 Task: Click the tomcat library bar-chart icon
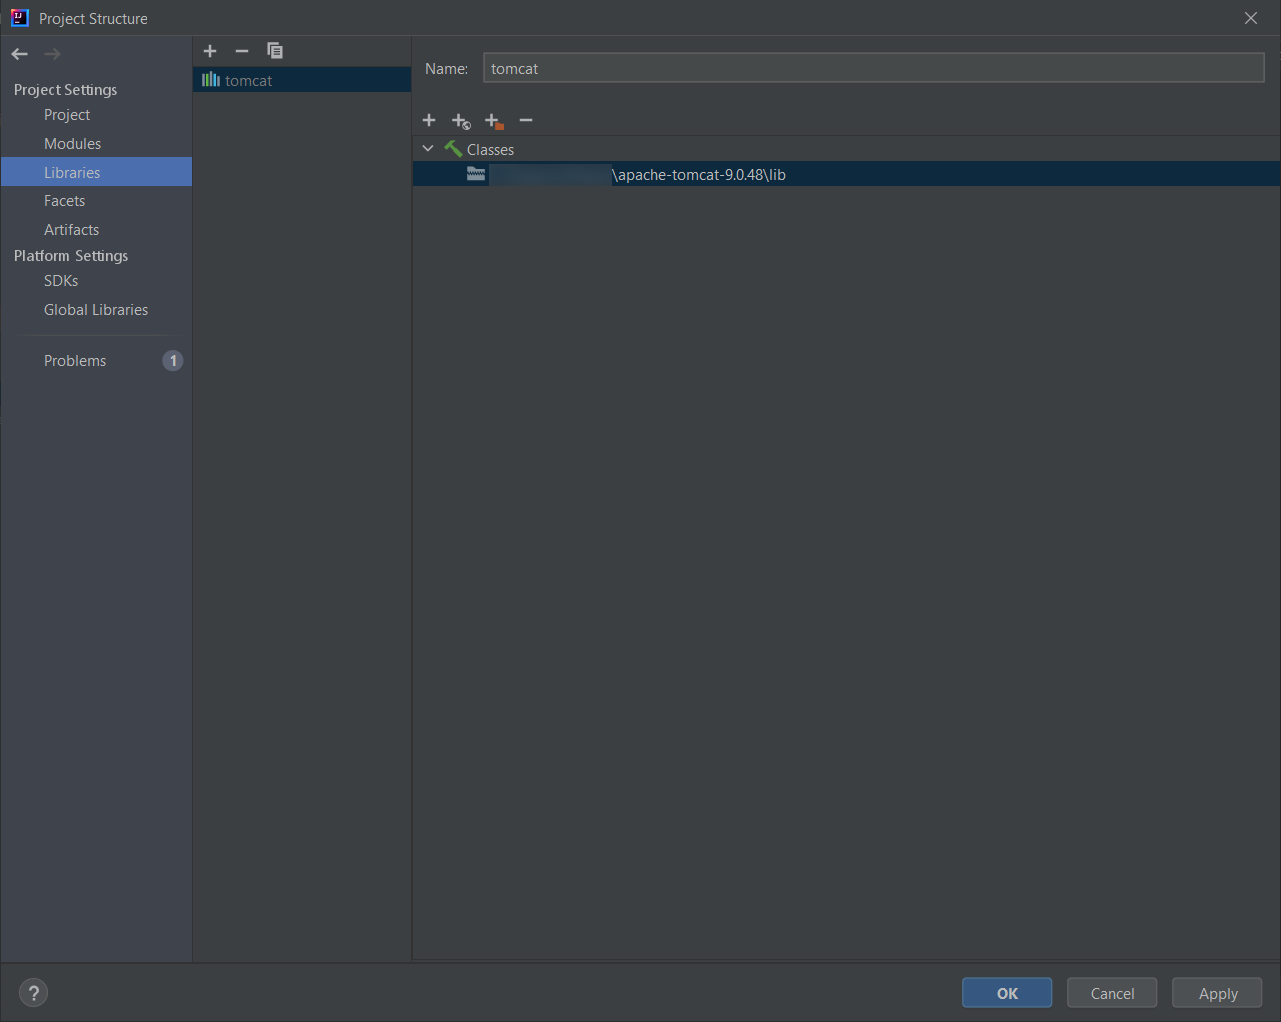211,80
